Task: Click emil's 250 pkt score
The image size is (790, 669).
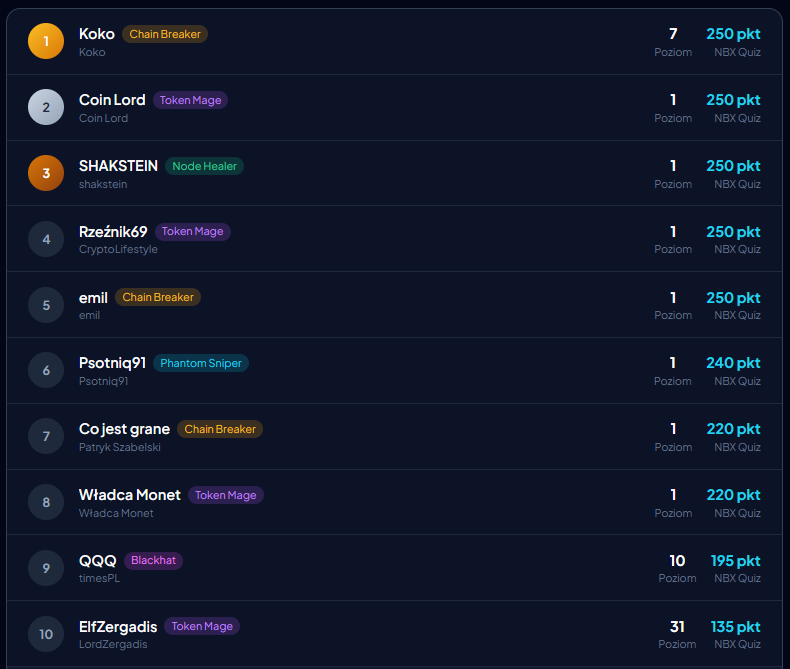Action: tap(733, 298)
